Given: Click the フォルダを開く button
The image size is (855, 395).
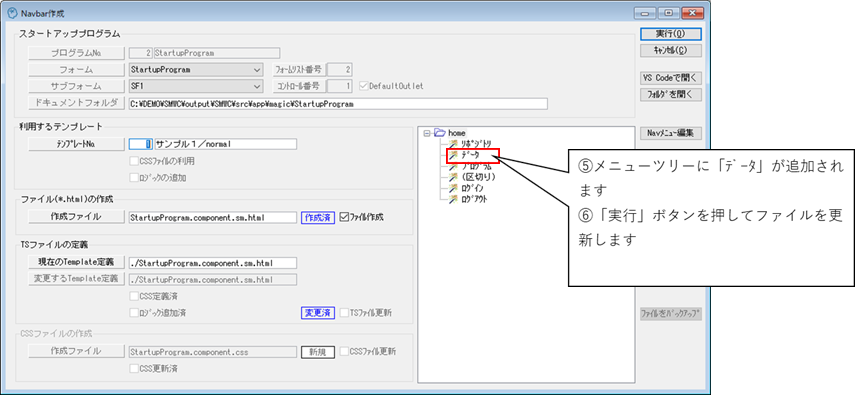Looking at the screenshot, I should [x=670, y=94].
